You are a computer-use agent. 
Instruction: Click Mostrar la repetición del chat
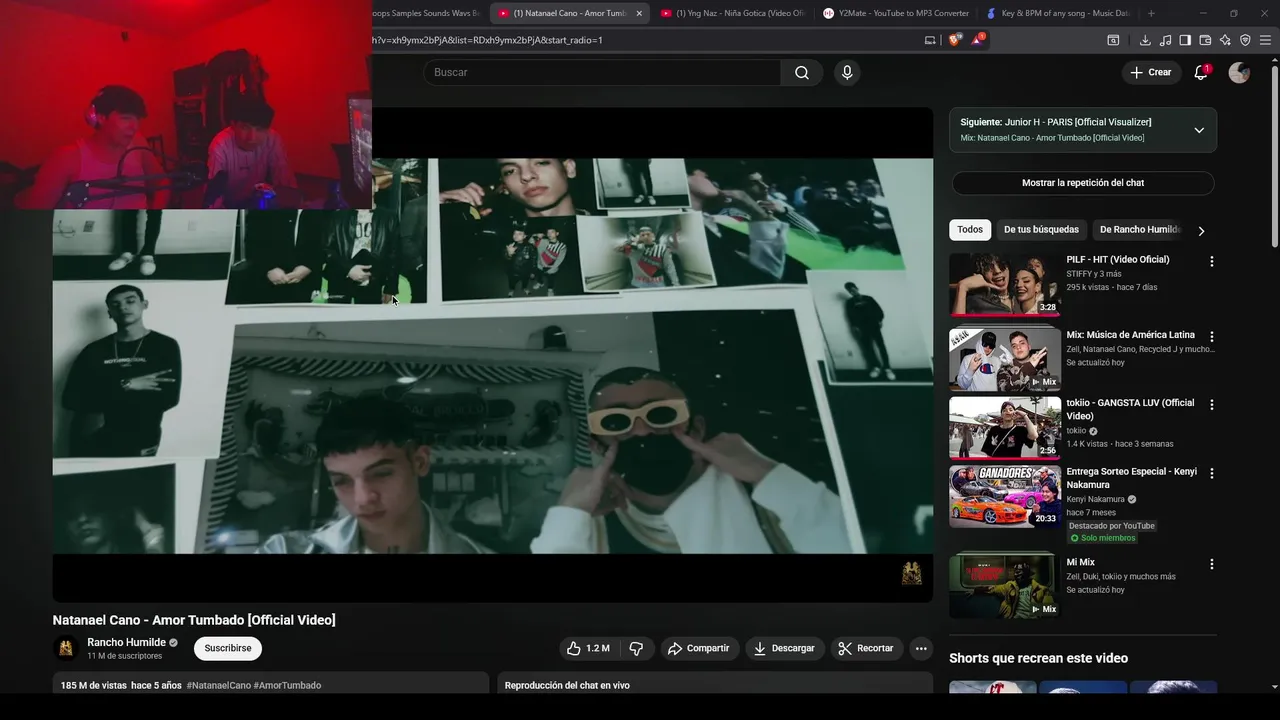click(x=1083, y=183)
